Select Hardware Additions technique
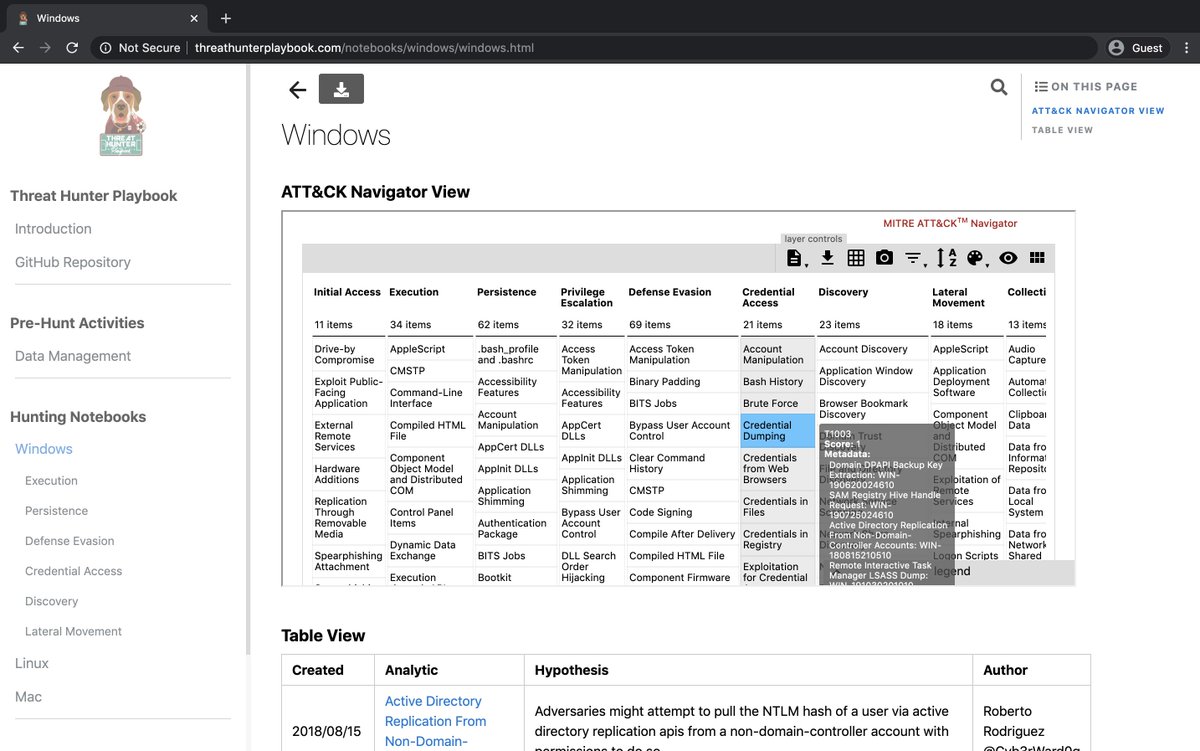 347,474
